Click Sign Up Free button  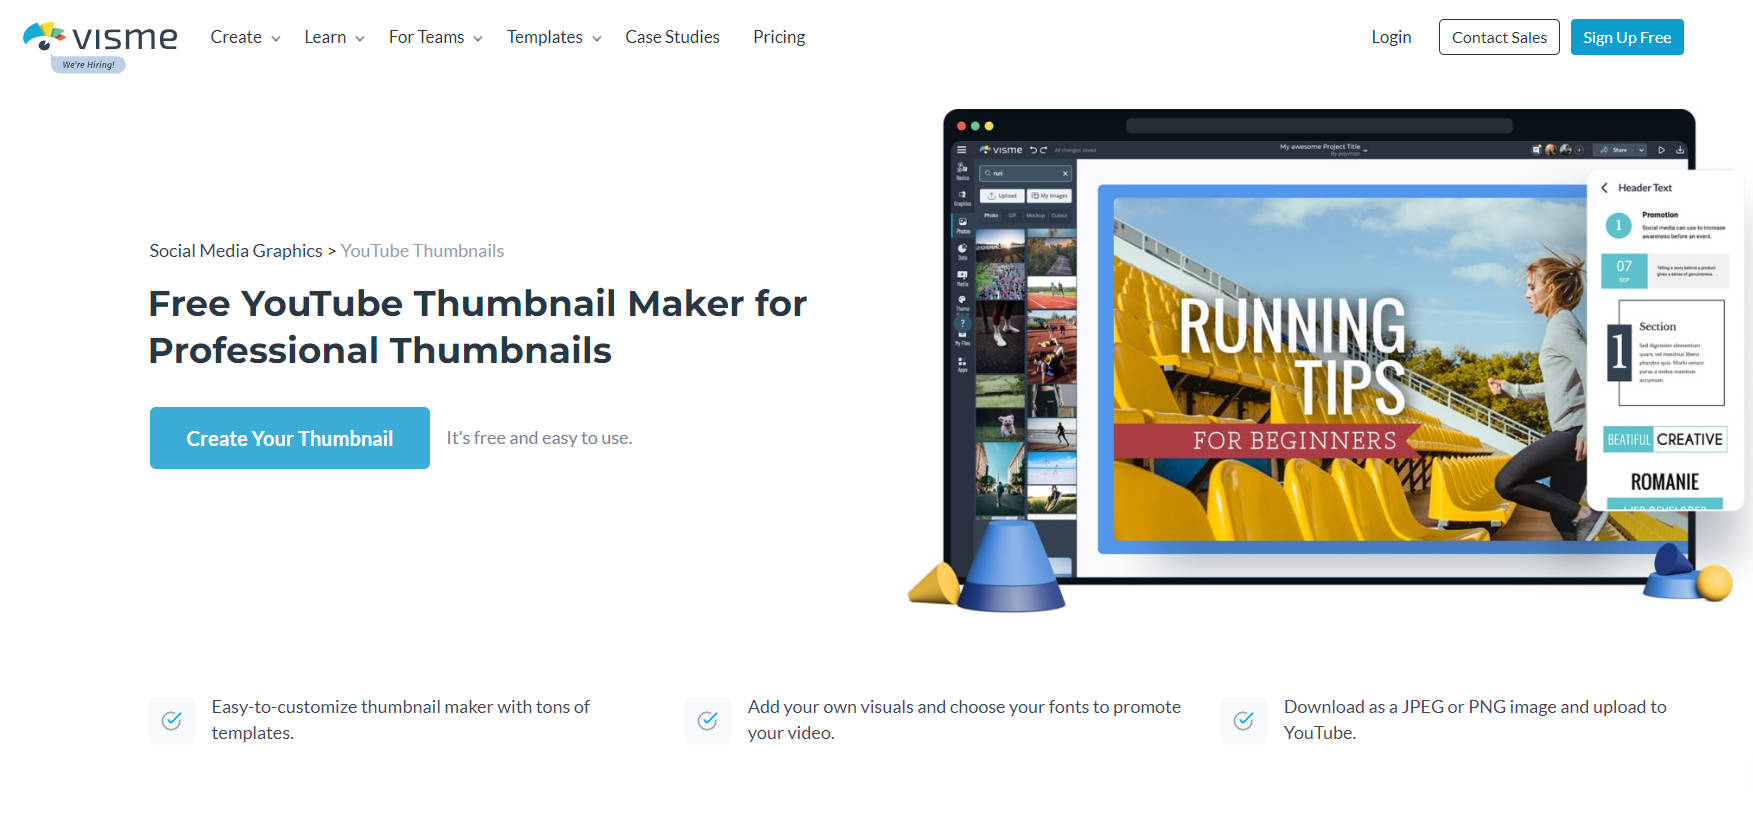coord(1627,37)
